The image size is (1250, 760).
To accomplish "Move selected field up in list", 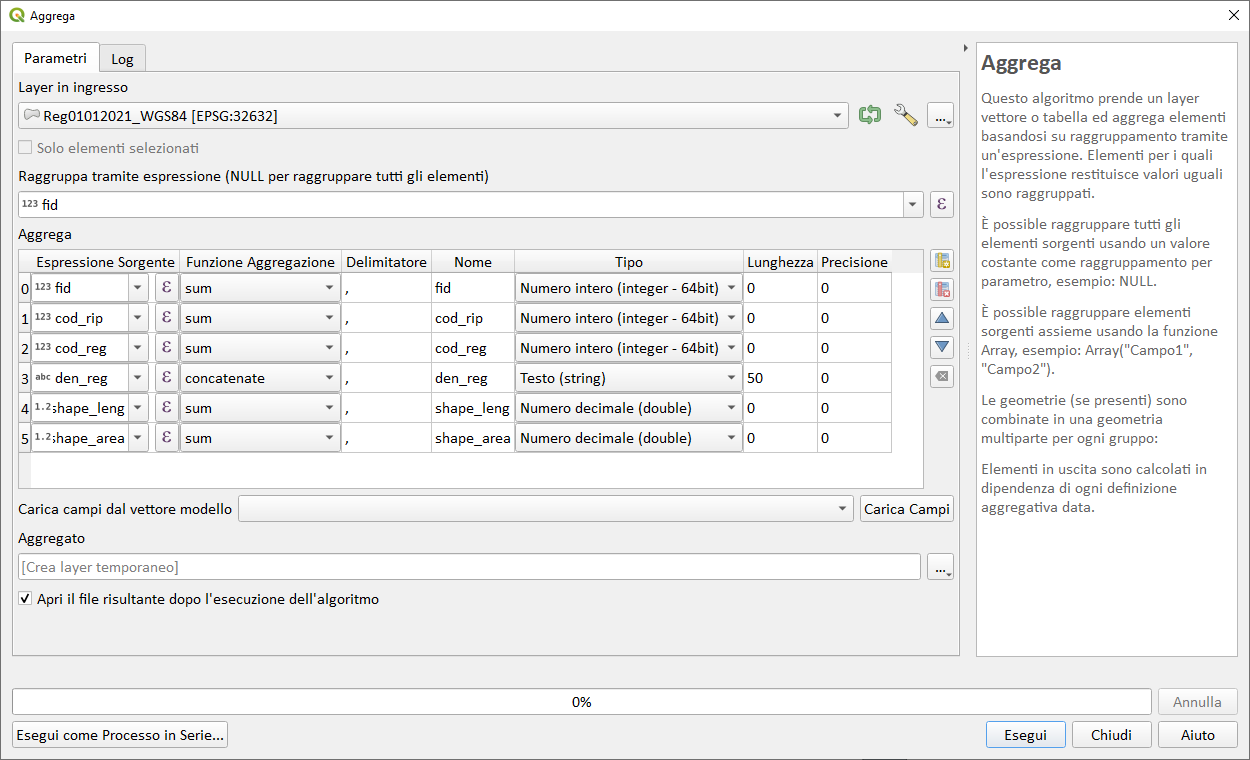I will (941, 319).
